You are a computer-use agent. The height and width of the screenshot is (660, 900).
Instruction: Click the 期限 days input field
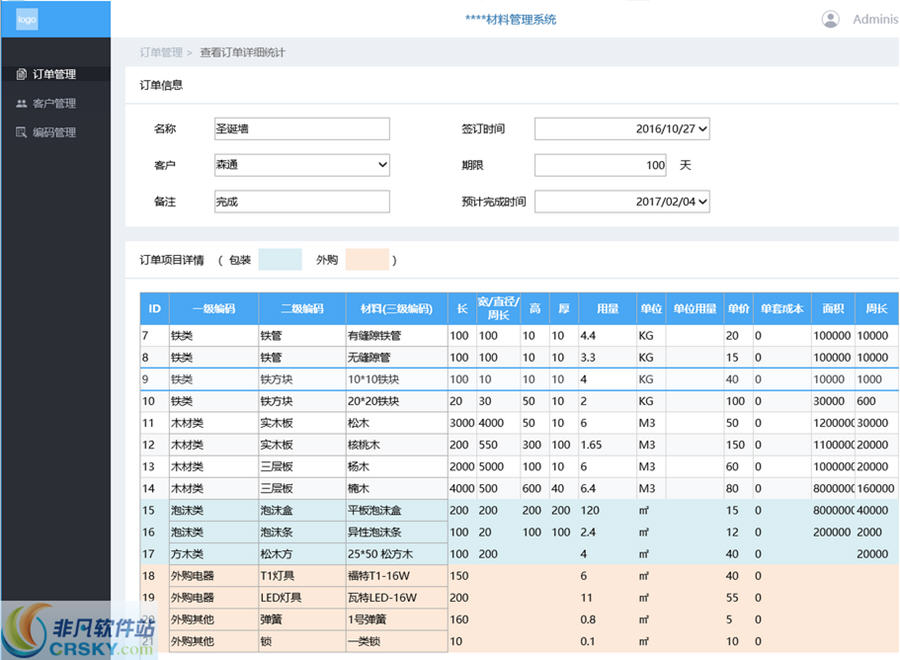coord(600,165)
